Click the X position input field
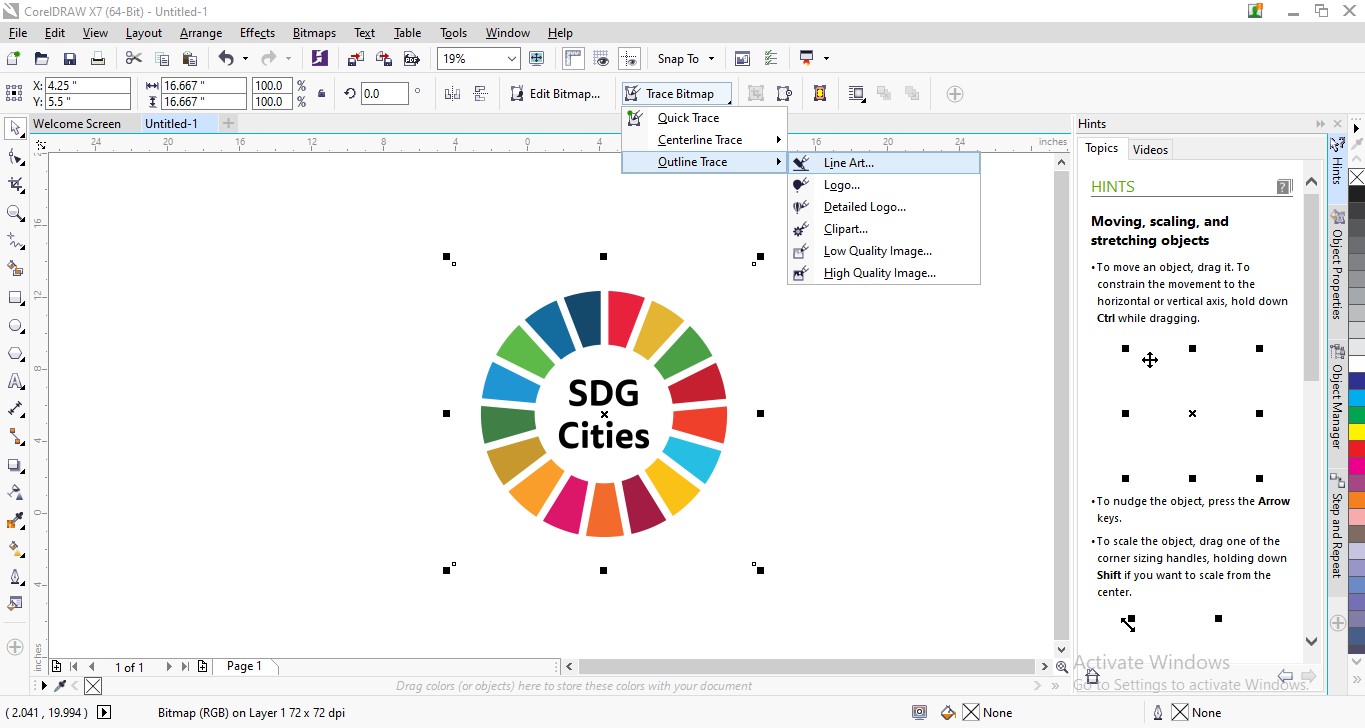Screen dimensions: 1365x728 click(x=88, y=86)
